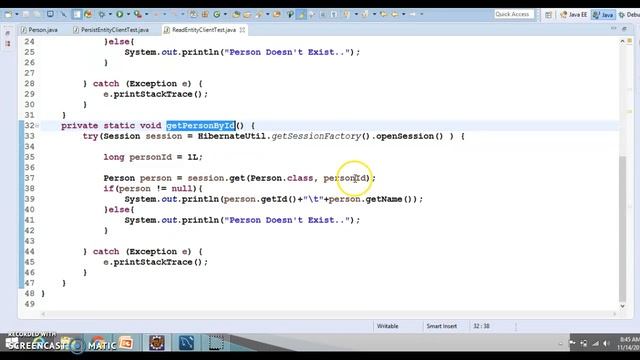Click the HibernateUtil text on line 33

pyautogui.click(x=232, y=136)
